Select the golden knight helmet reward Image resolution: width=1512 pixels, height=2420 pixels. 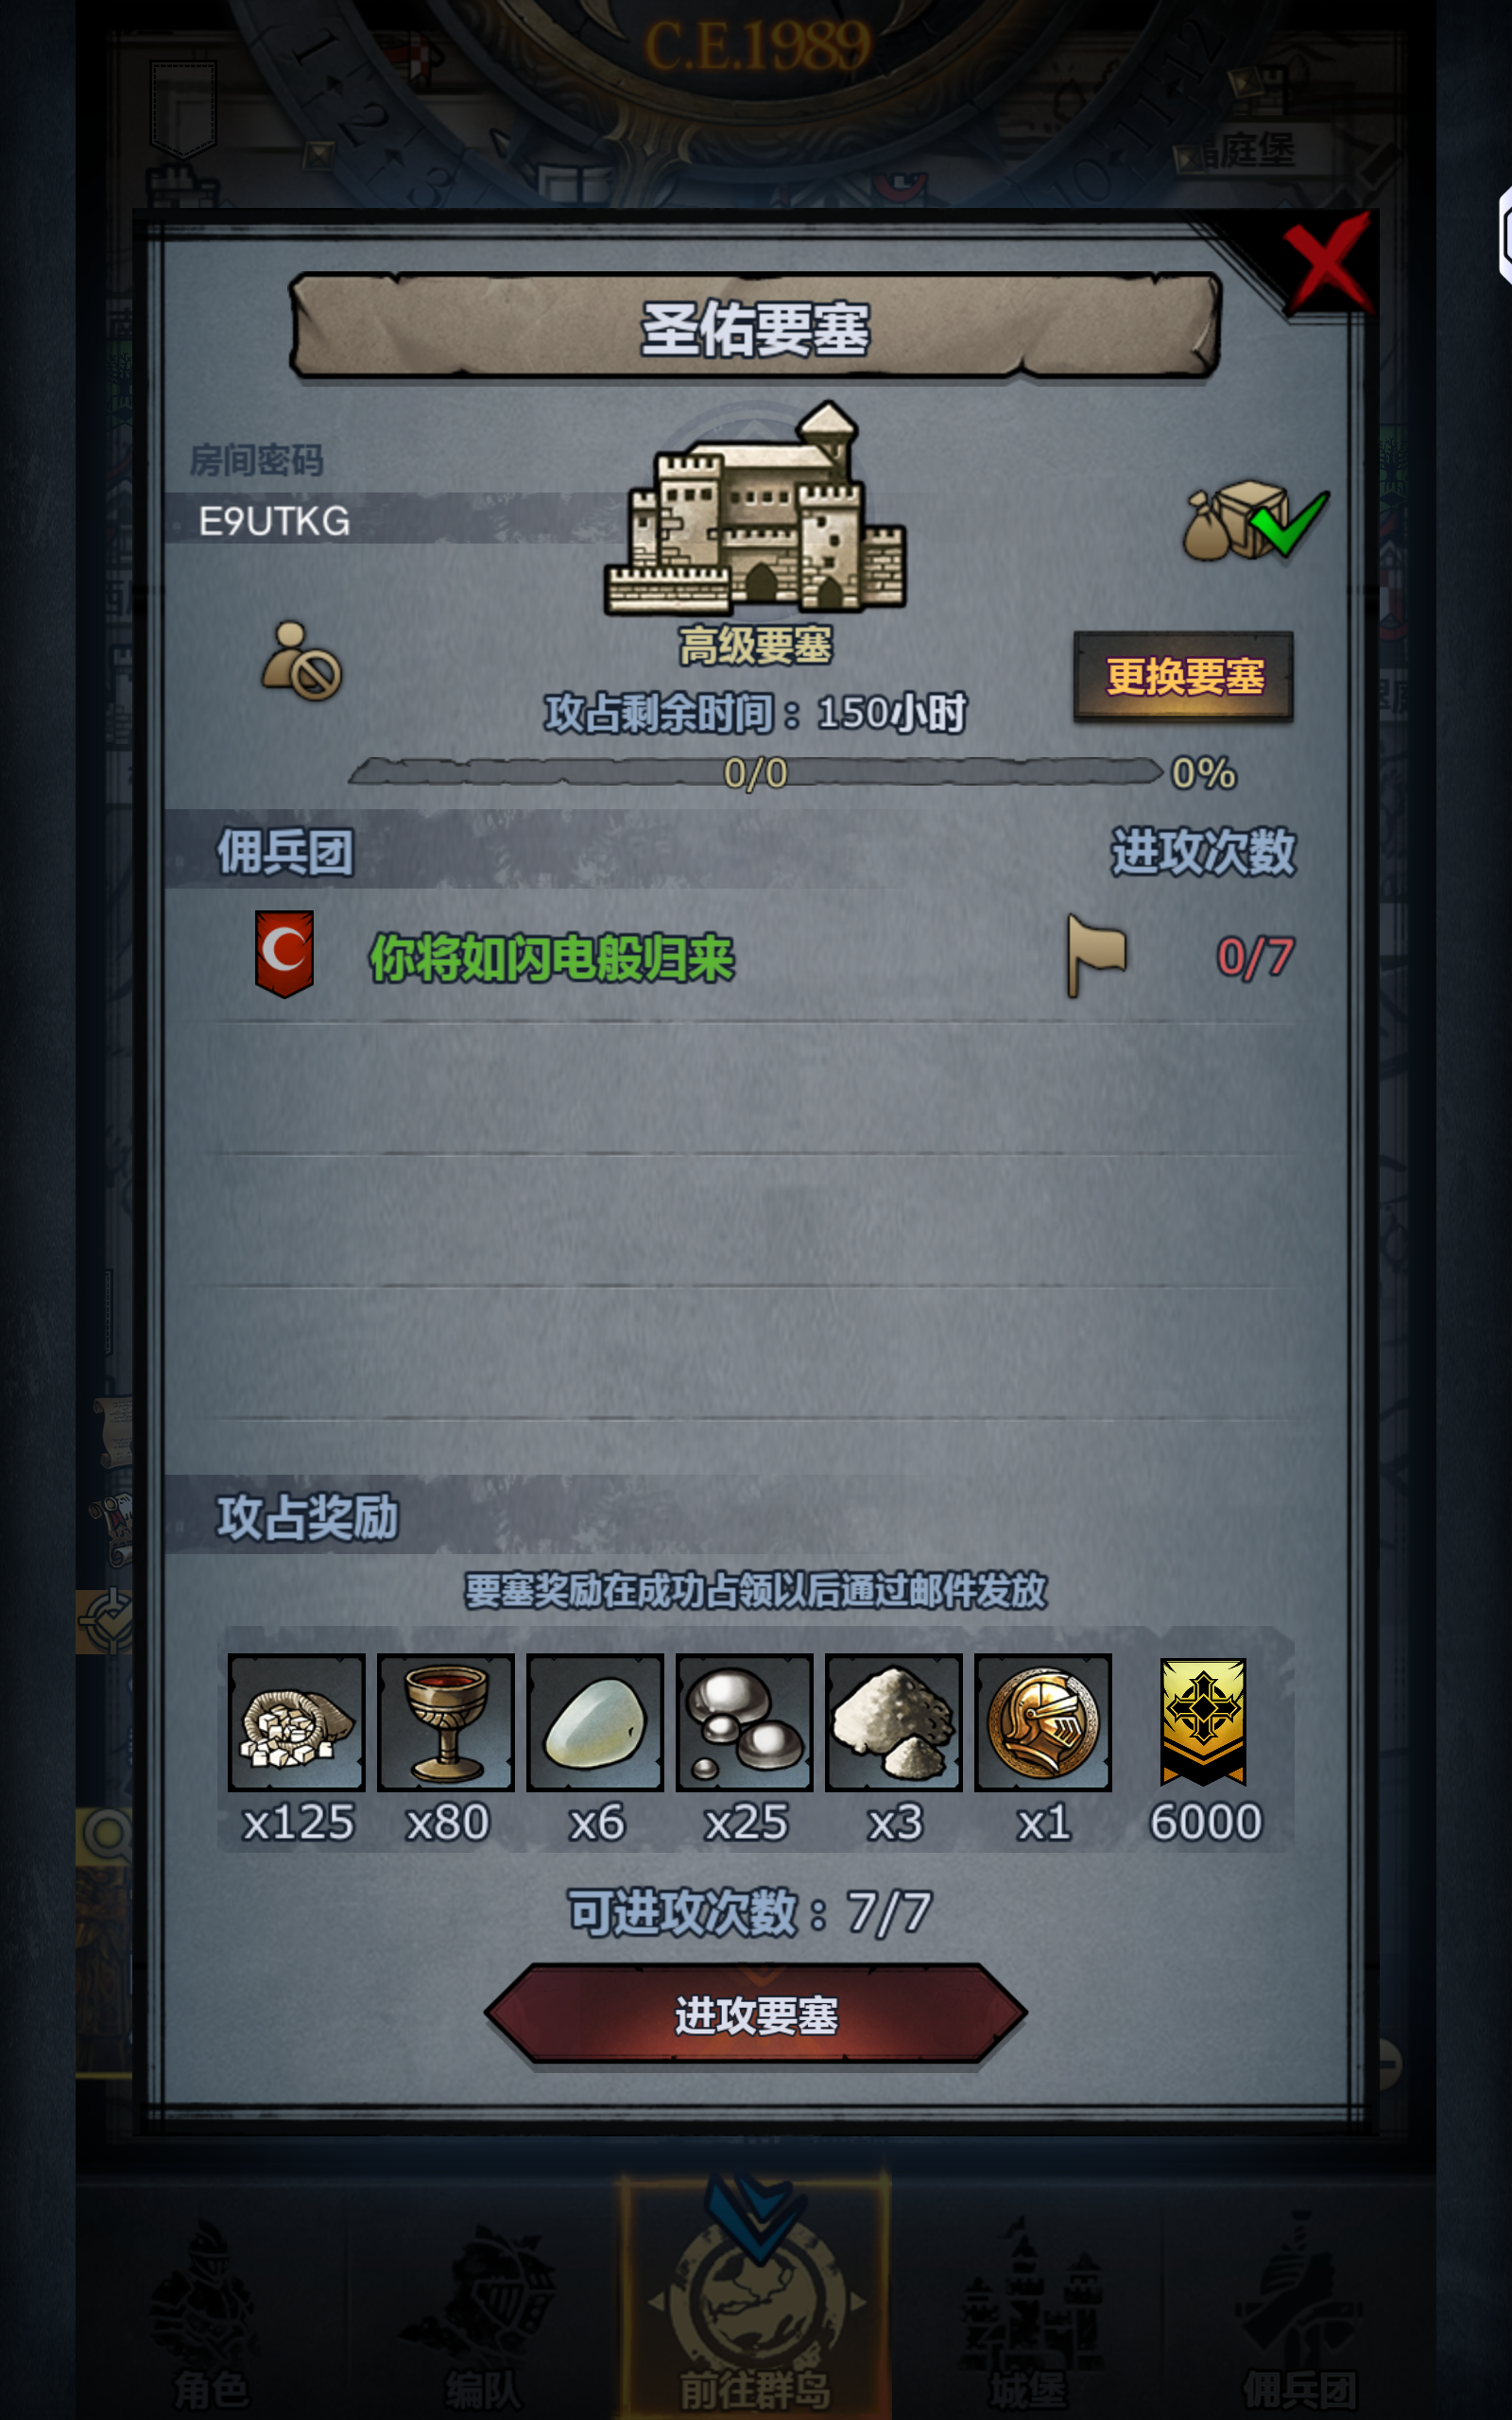(x=1043, y=1722)
